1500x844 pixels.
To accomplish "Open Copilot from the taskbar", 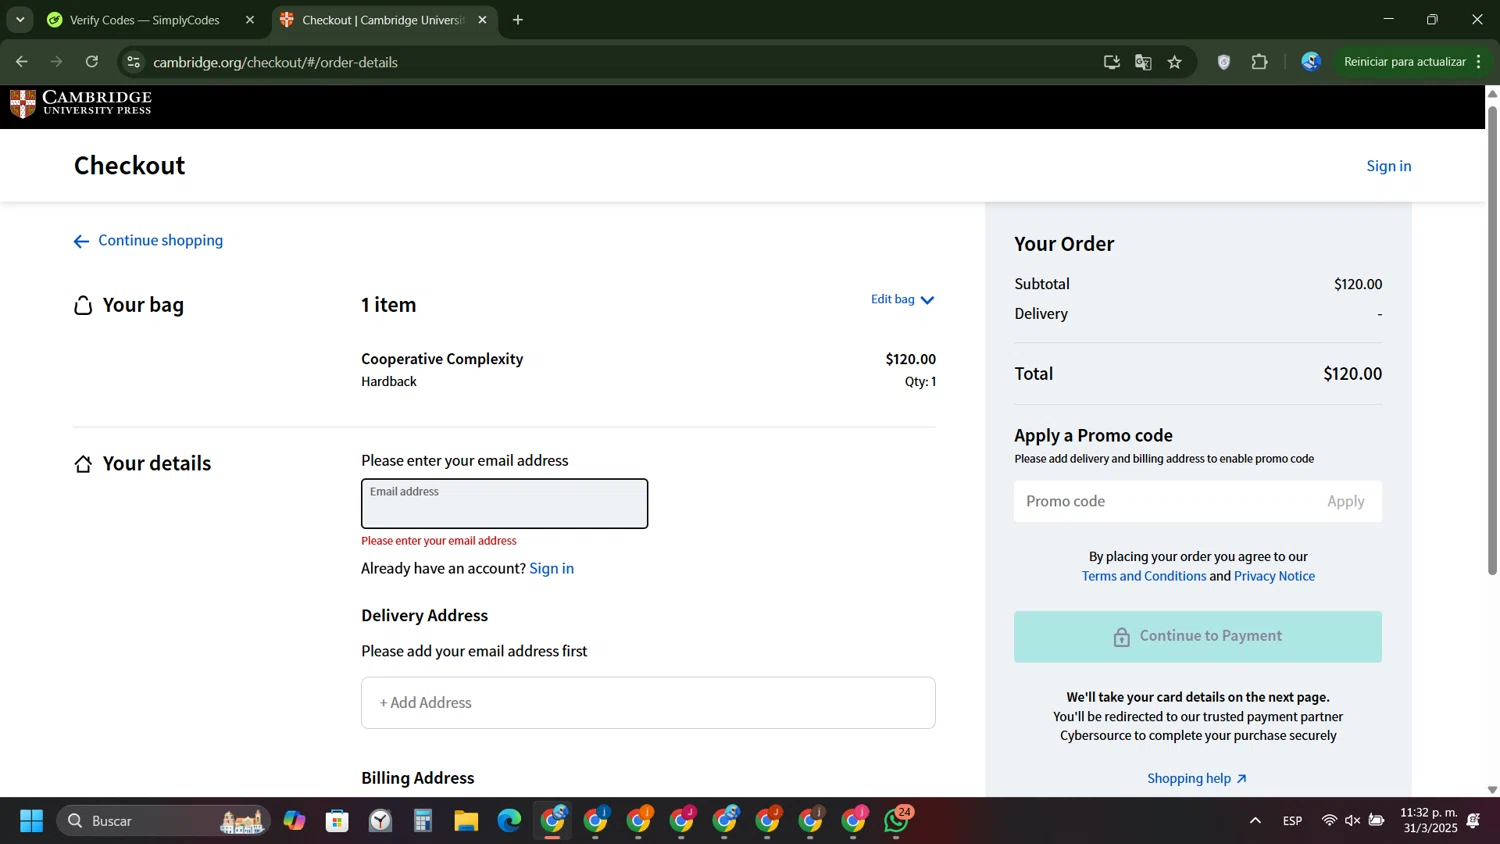I will (294, 821).
